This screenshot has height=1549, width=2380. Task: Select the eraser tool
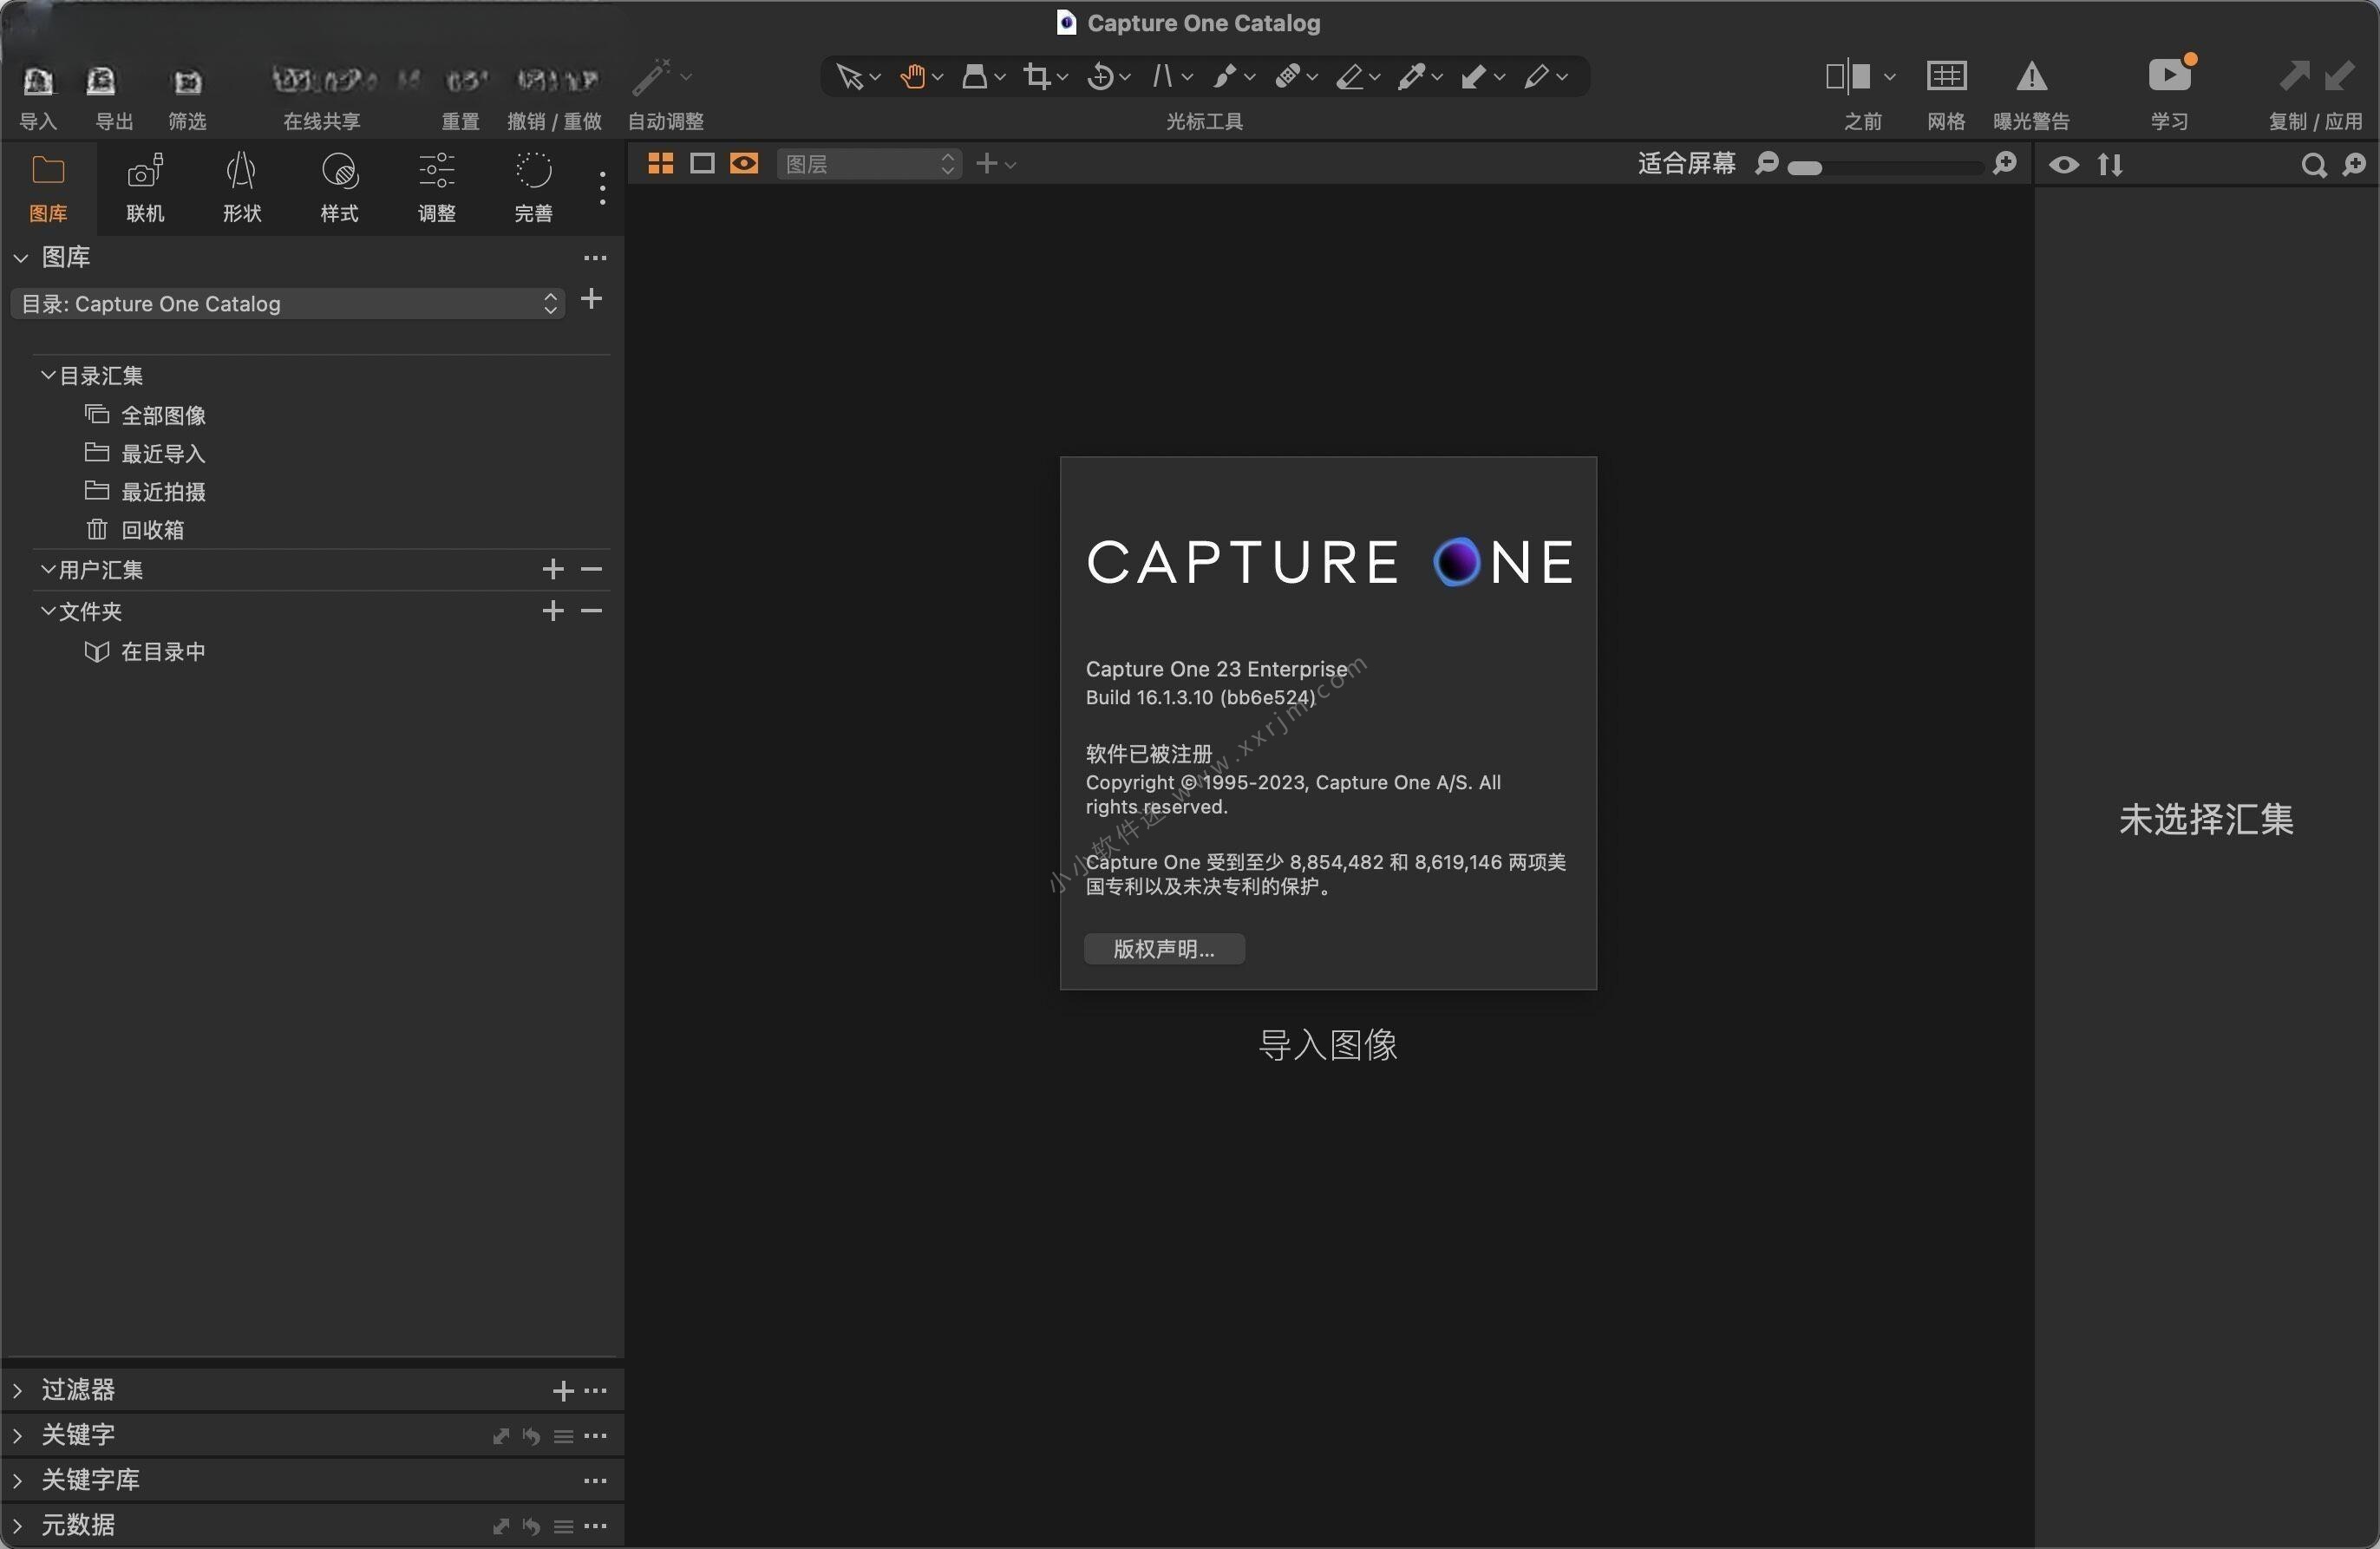point(1350,77)
